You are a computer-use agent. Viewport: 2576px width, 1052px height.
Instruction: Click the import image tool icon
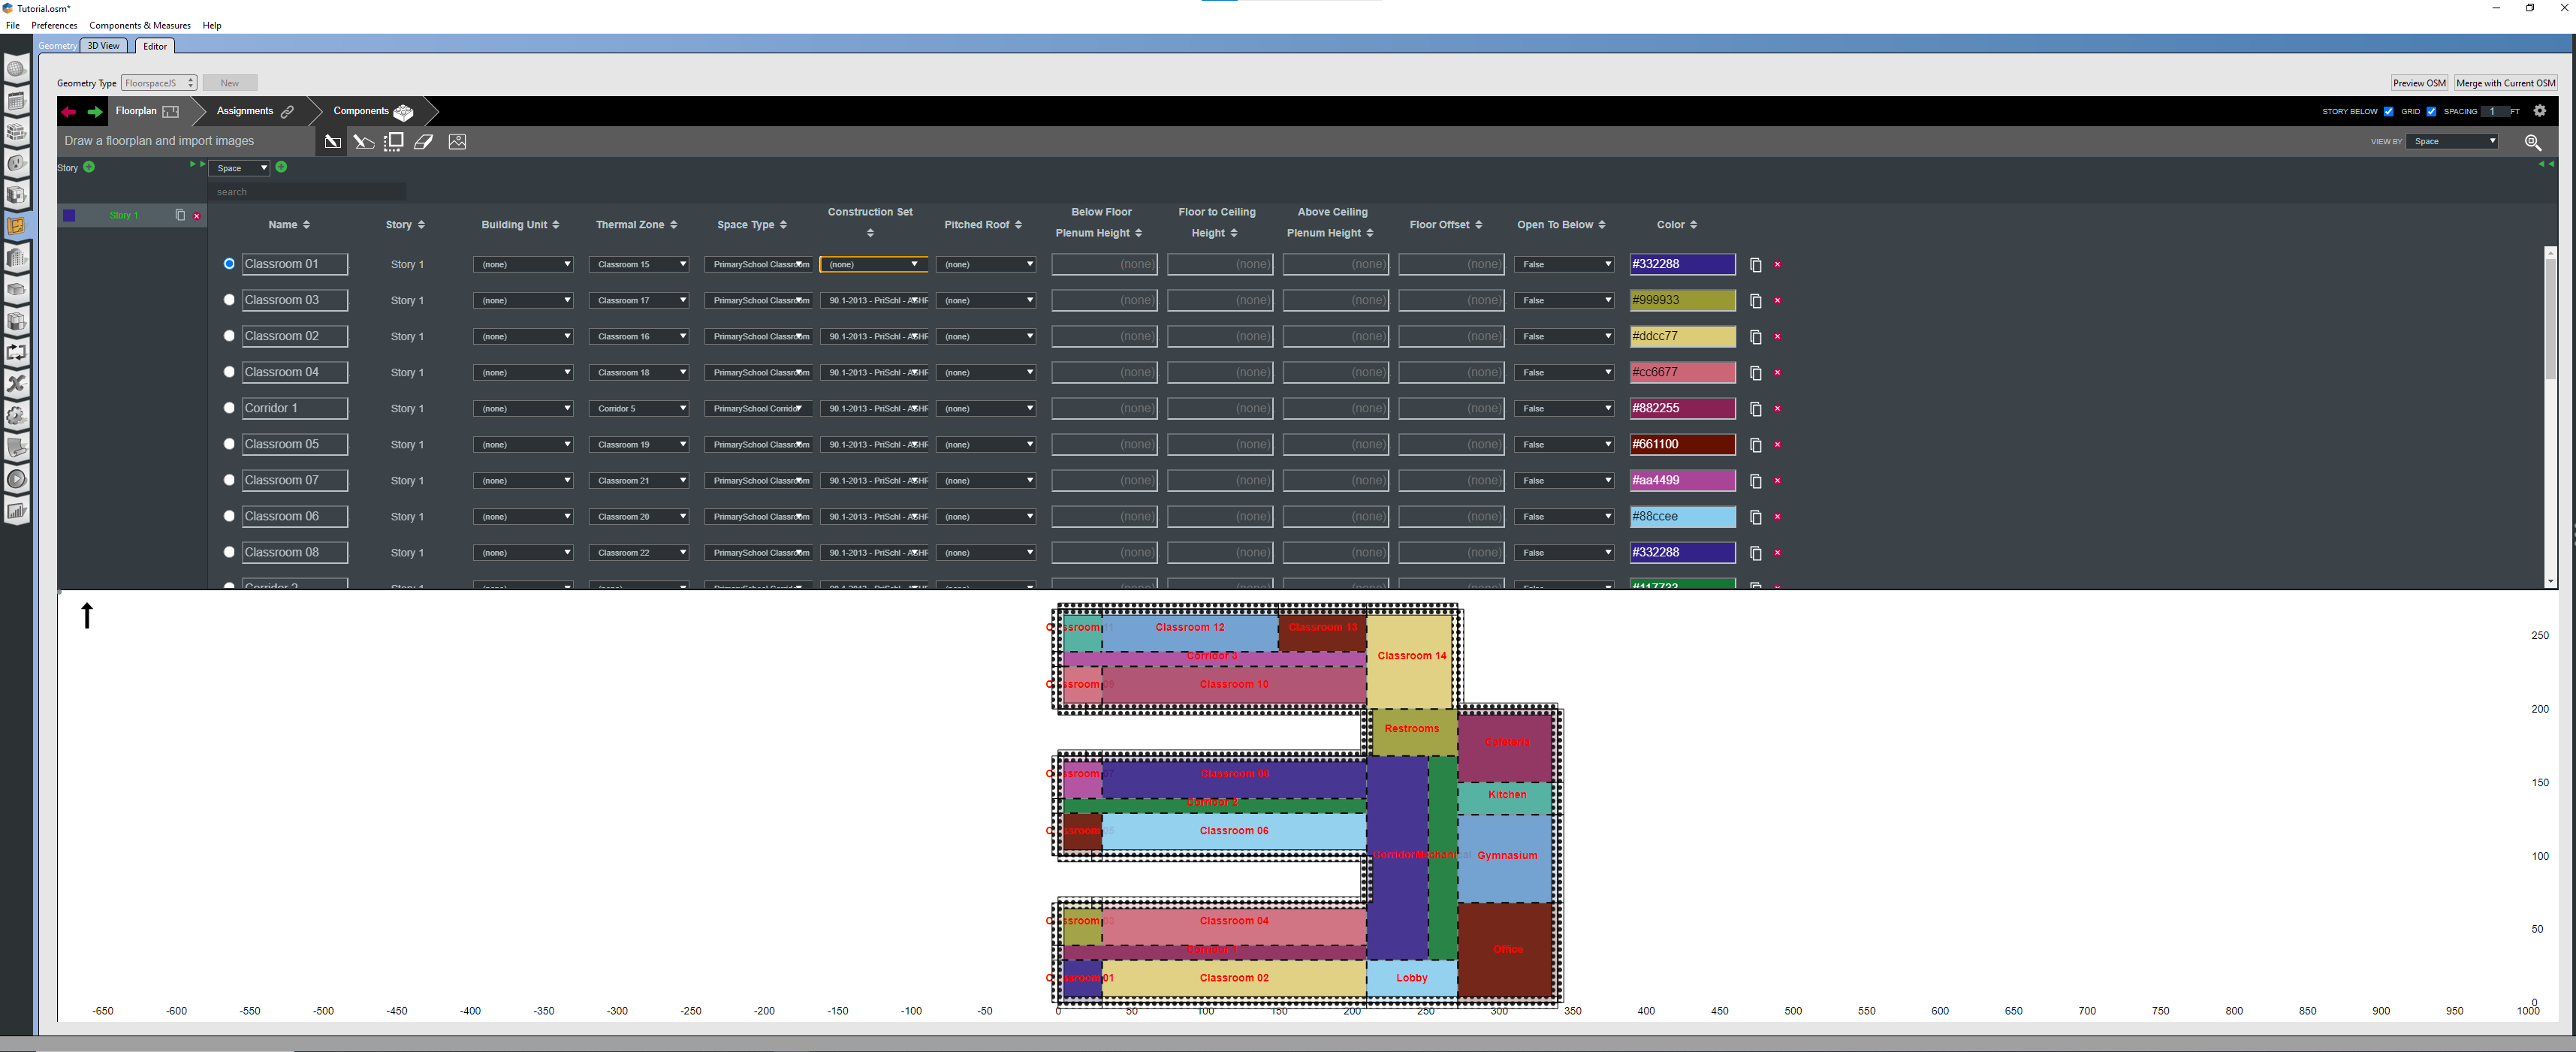coord(457,142)
